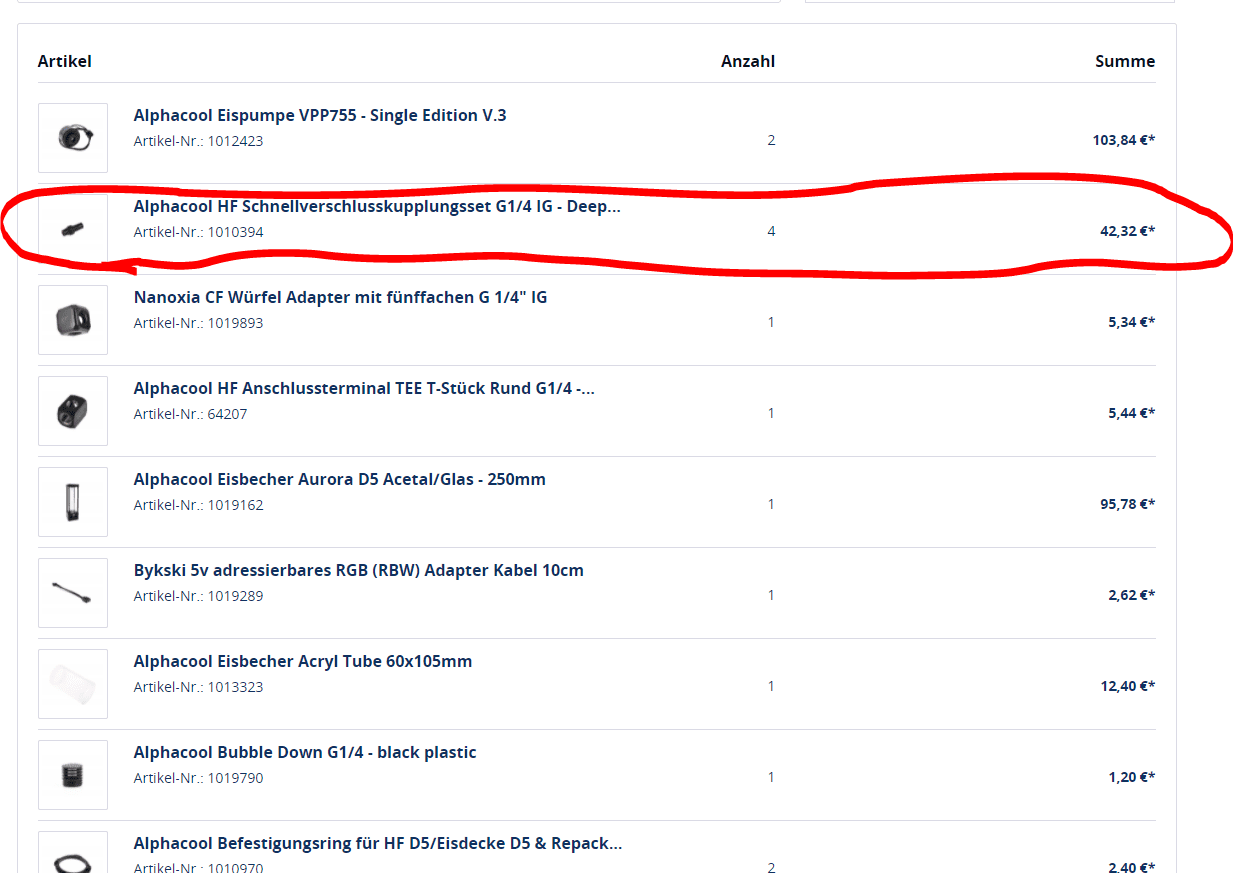Select article number 1019893 text
Image resolution: width=1233 pixels, height=873 pixels.
[x=199, y=323]
